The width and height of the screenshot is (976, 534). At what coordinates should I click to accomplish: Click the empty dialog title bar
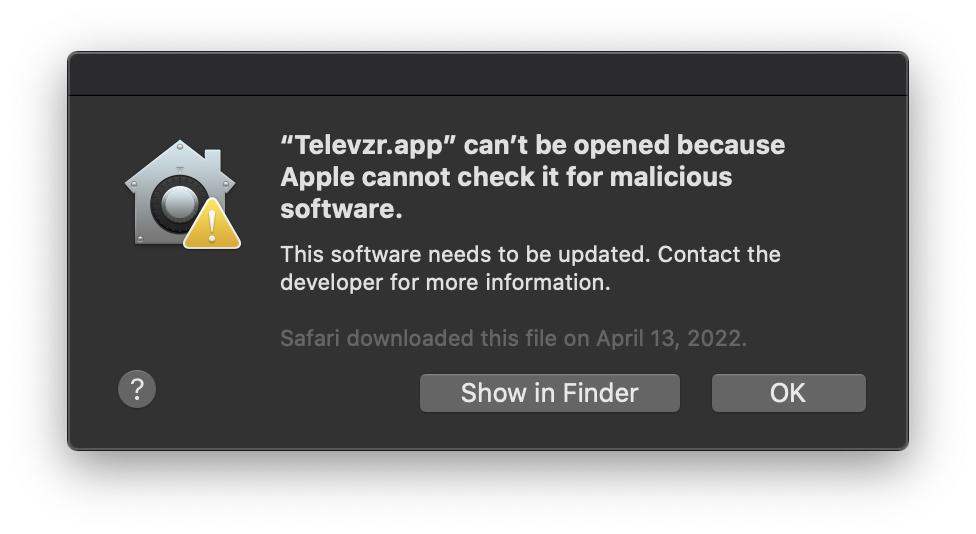pos(488,74)
